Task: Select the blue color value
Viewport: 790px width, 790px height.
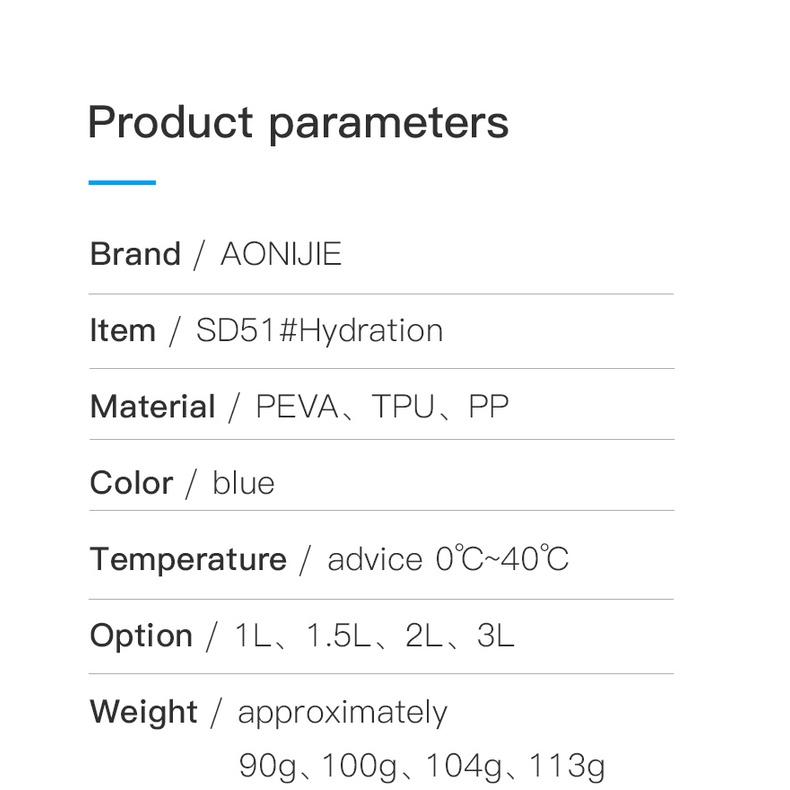Action: [x=243, y=483]
